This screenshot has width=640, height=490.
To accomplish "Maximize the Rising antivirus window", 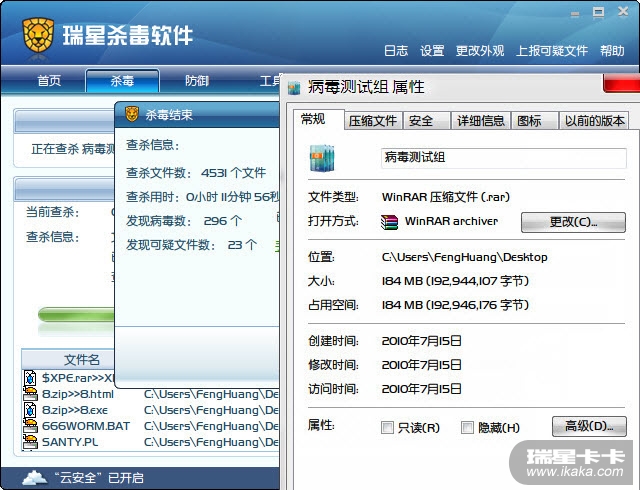I will click(598, 12).
